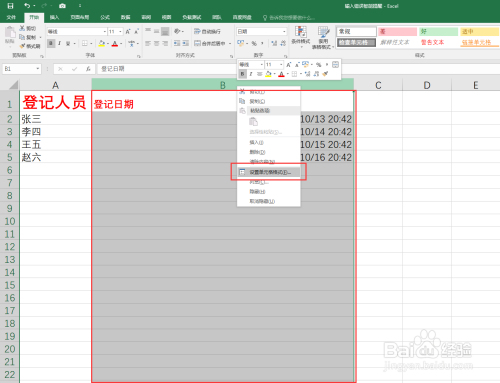
Task: Toggle ribbon Middle Align button
Action: point(156,31)
